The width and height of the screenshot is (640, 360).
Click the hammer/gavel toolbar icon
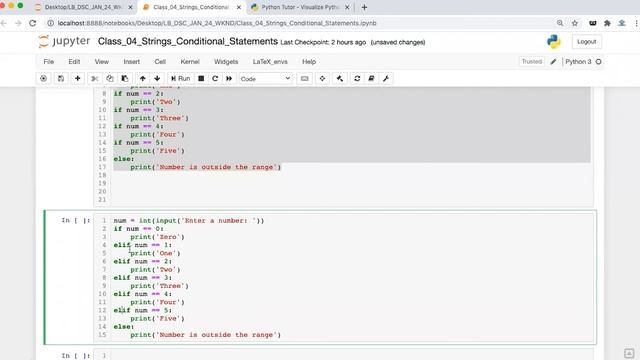pyautogui.click(x=340, y=78)
